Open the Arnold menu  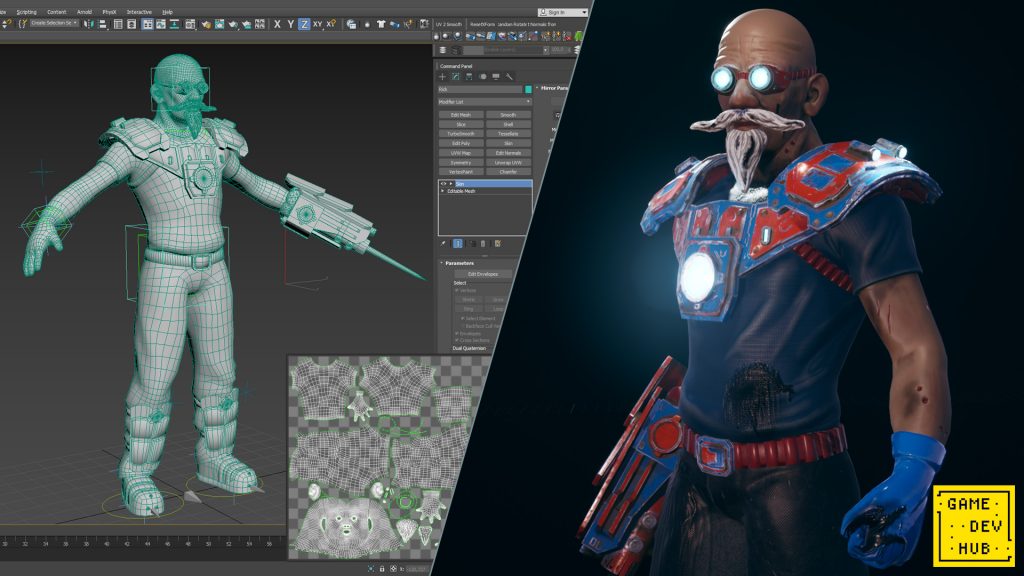pyautogui.click(x=85, y=13)
